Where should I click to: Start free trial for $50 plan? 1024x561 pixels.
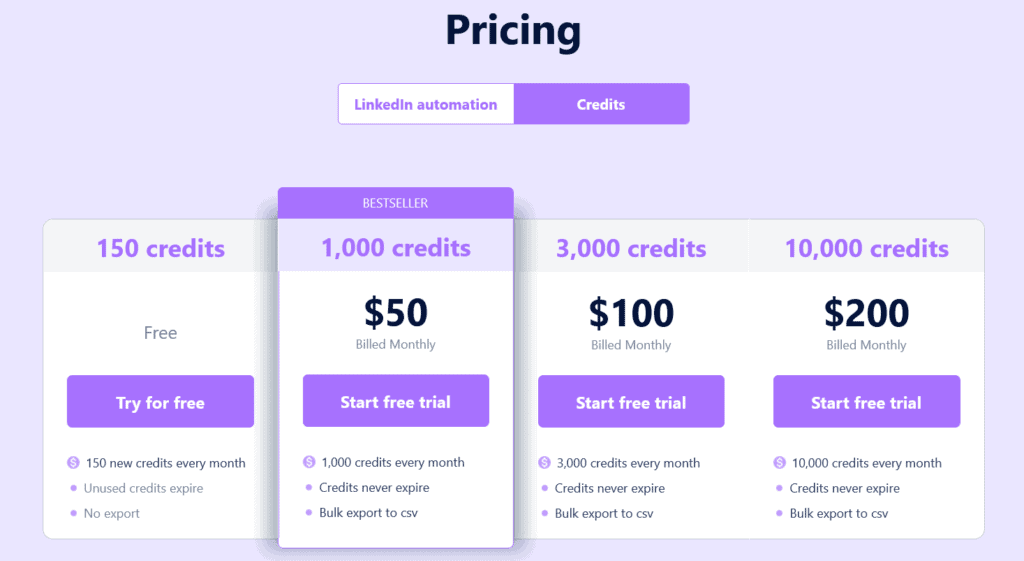[x=395, y=401]
